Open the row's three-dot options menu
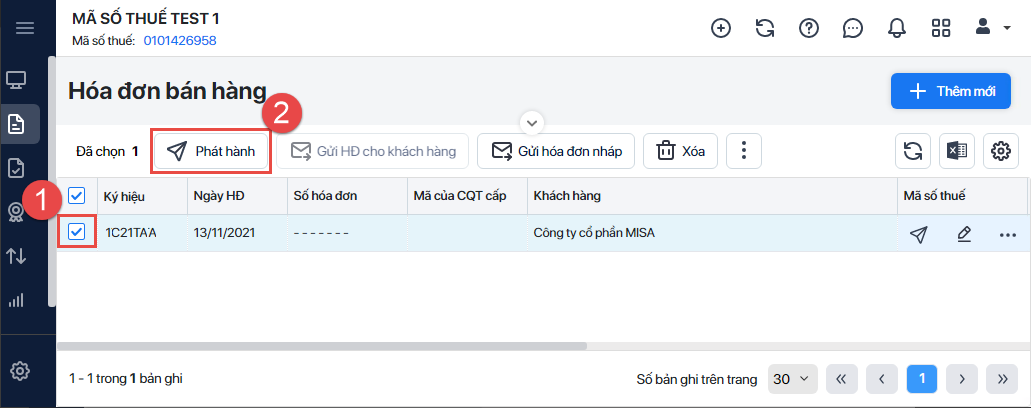The width and height of the screenshot is (1031, 408). [1007, 234]
